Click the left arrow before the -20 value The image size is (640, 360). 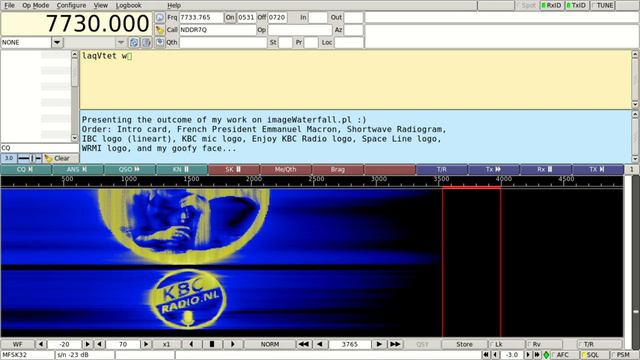click(40, 344)
